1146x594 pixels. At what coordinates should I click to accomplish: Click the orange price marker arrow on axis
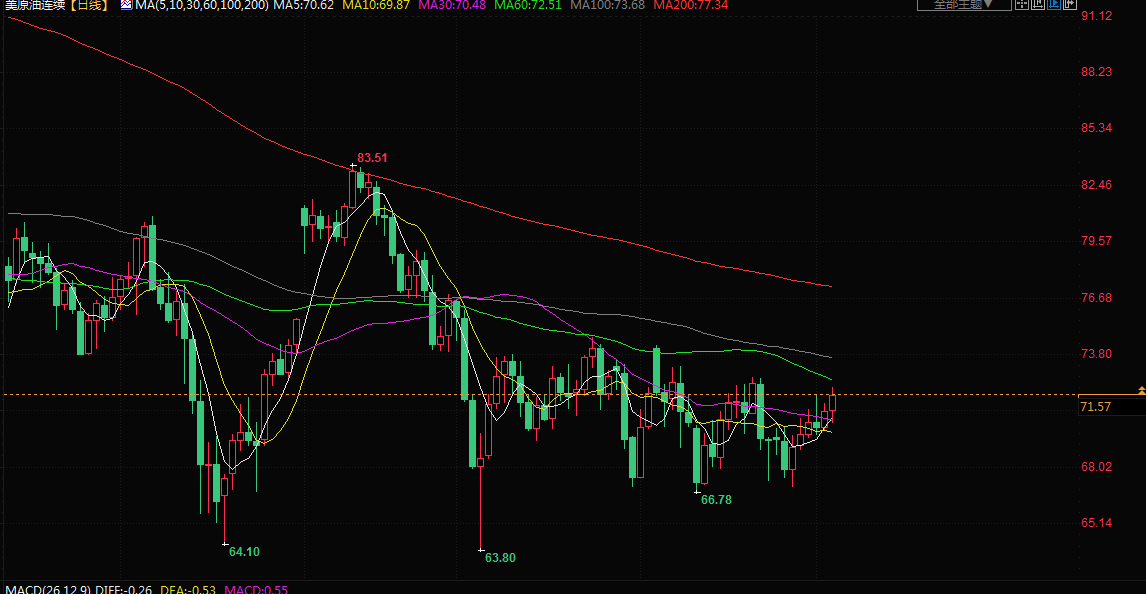point(1141,389)
